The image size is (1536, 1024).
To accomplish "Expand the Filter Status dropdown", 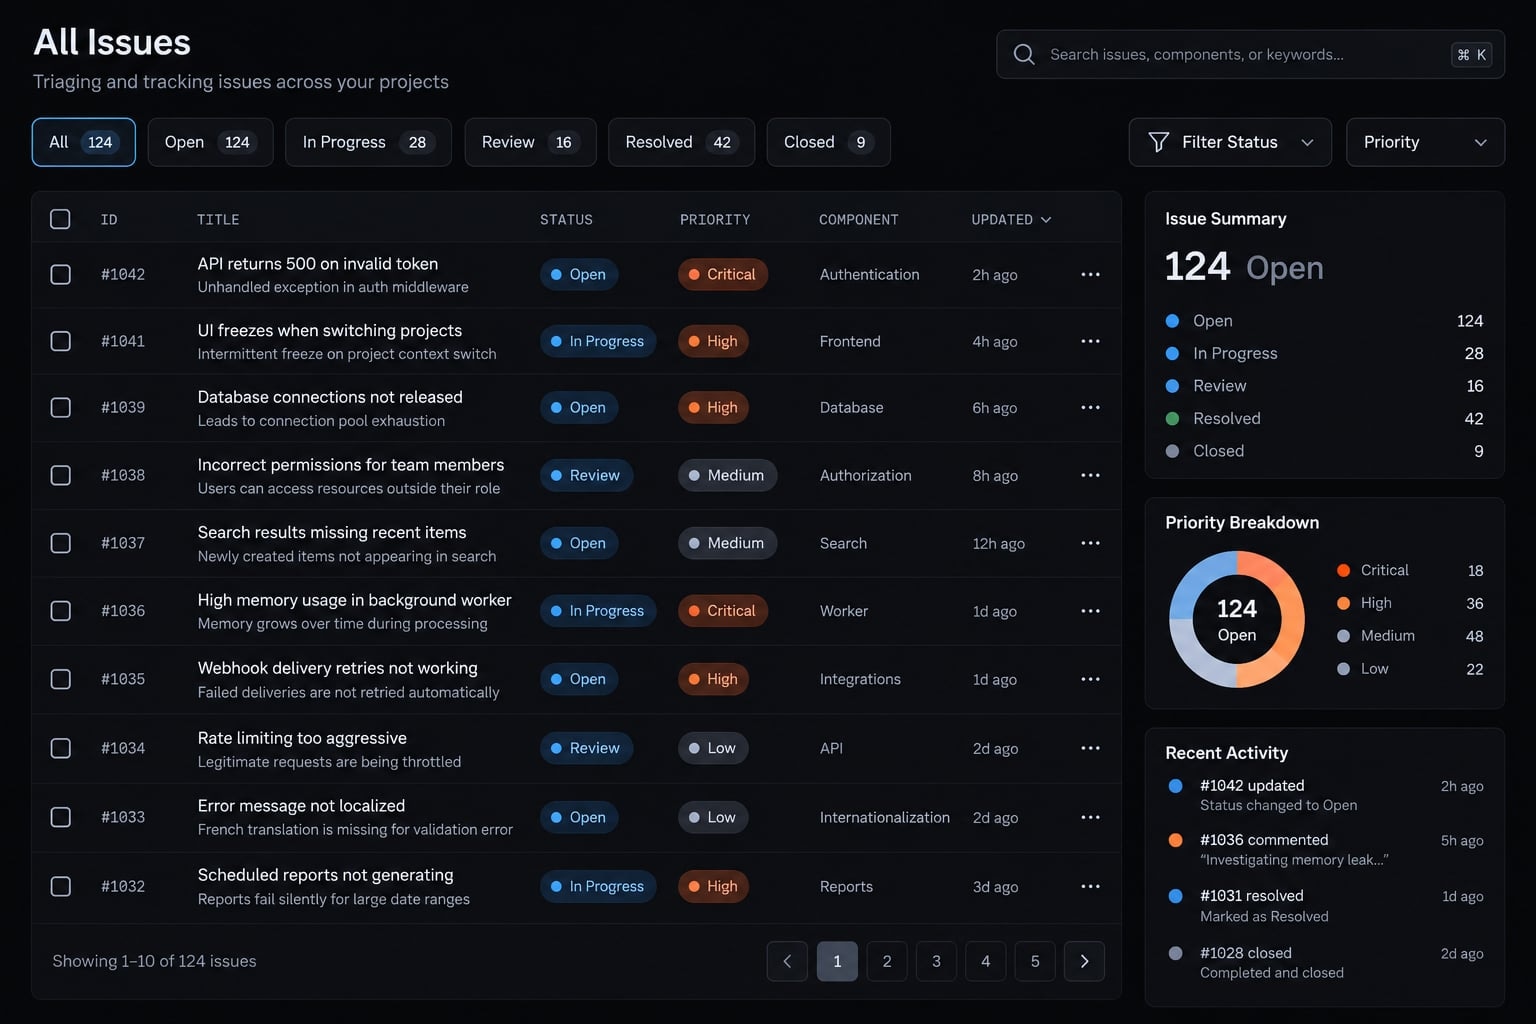I will click(1230, 142).
